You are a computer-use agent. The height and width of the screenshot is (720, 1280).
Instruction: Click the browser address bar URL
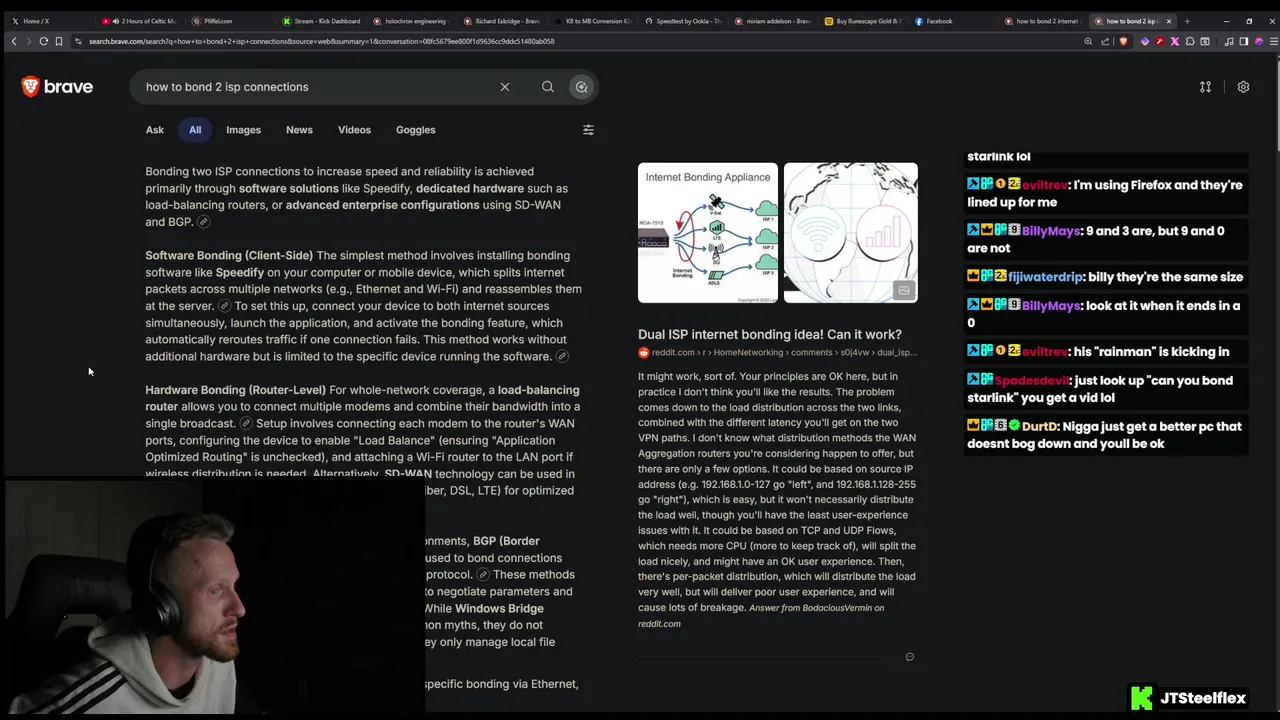(x=321, y=41)
